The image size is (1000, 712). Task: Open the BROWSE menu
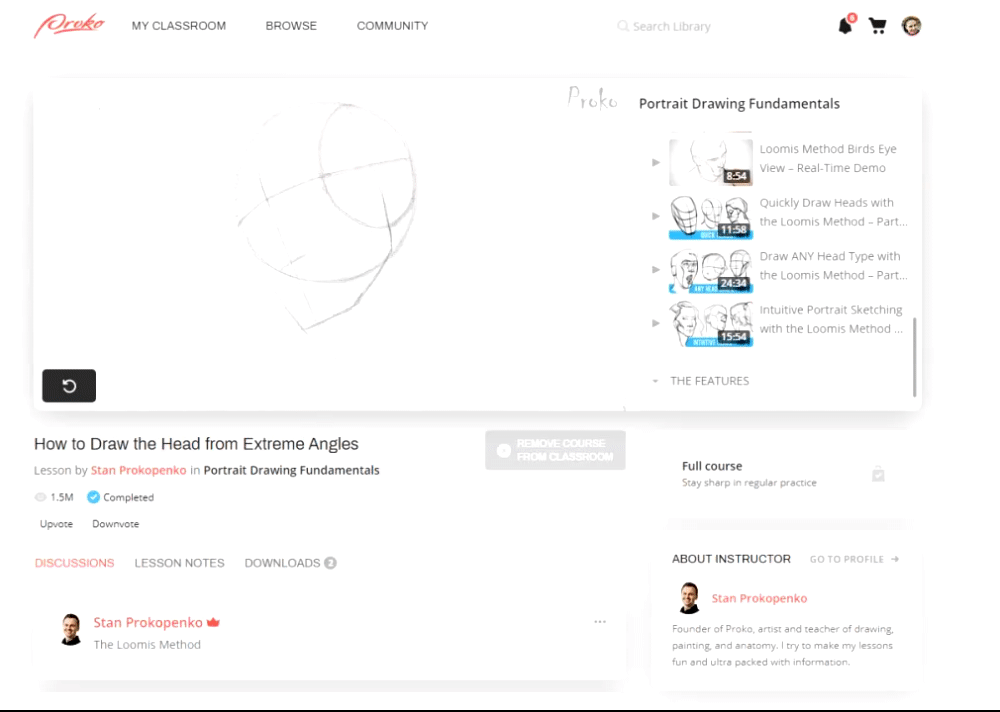tap(291, 26)
